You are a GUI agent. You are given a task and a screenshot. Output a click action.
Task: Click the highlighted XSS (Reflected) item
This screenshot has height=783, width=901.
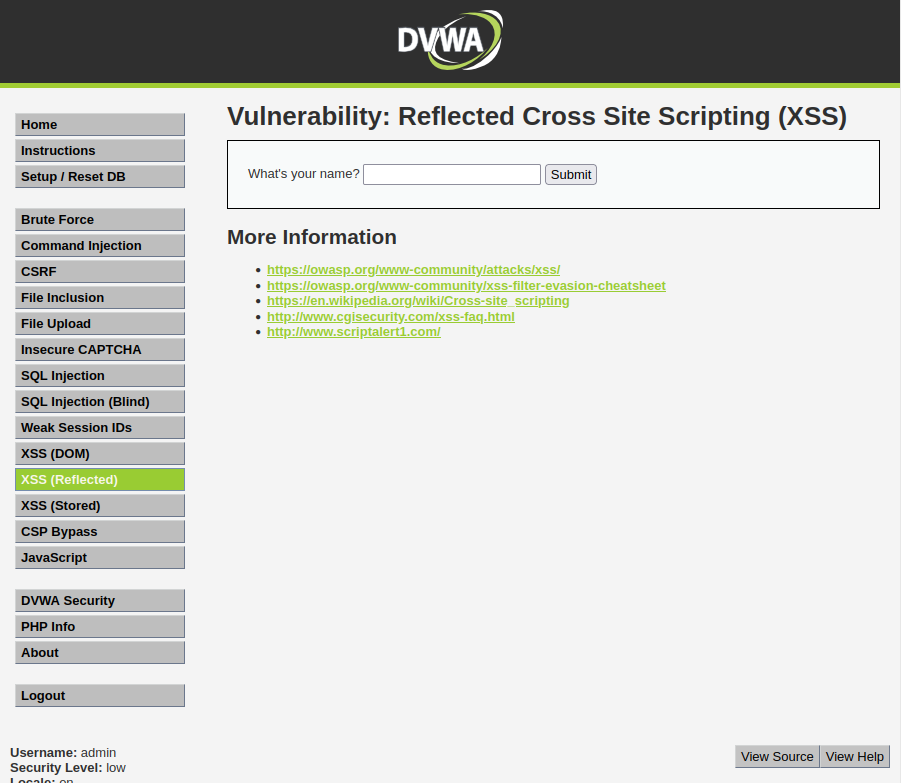click(100, 480)
